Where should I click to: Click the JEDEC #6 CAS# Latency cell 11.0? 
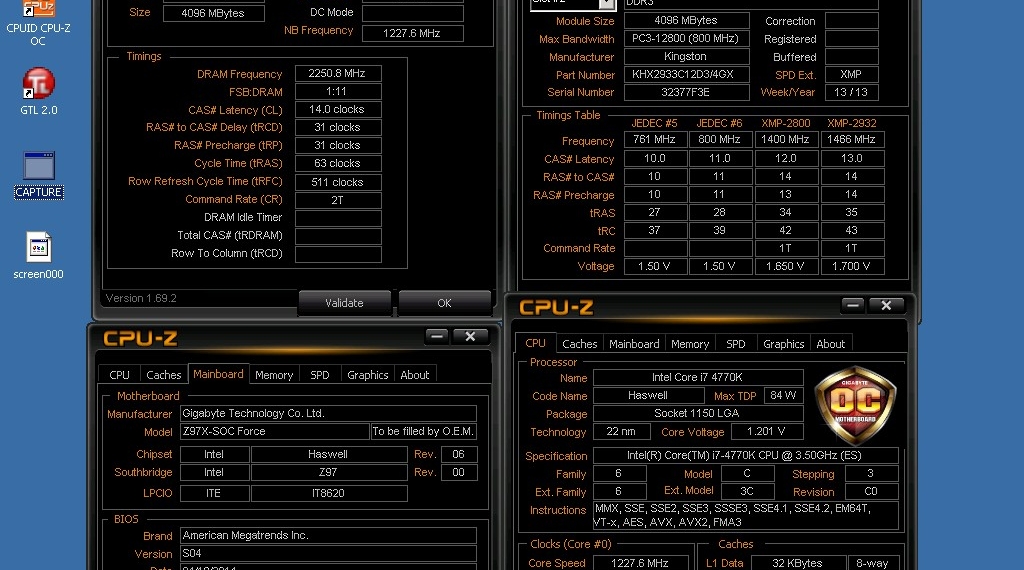(x=720, y=158)
